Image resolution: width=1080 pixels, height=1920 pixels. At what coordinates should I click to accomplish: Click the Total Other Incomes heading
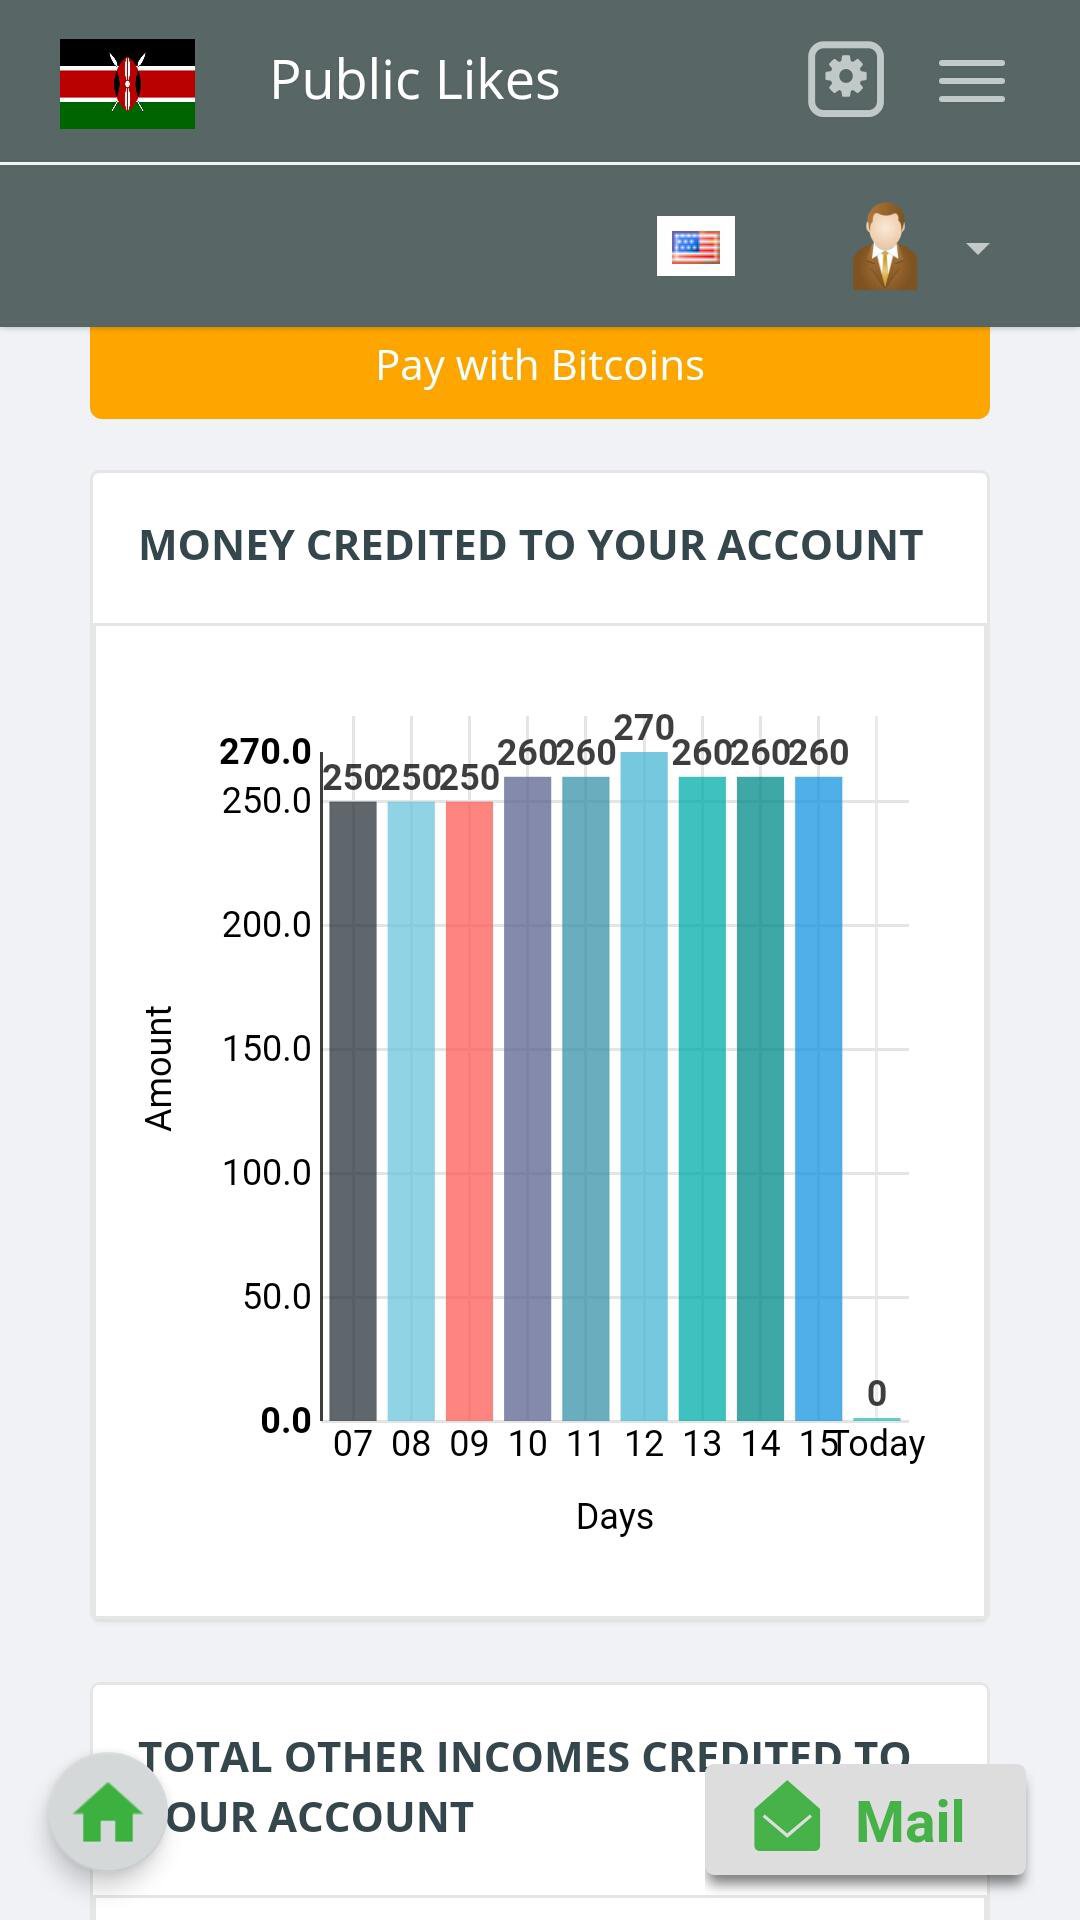(525, 1787)
